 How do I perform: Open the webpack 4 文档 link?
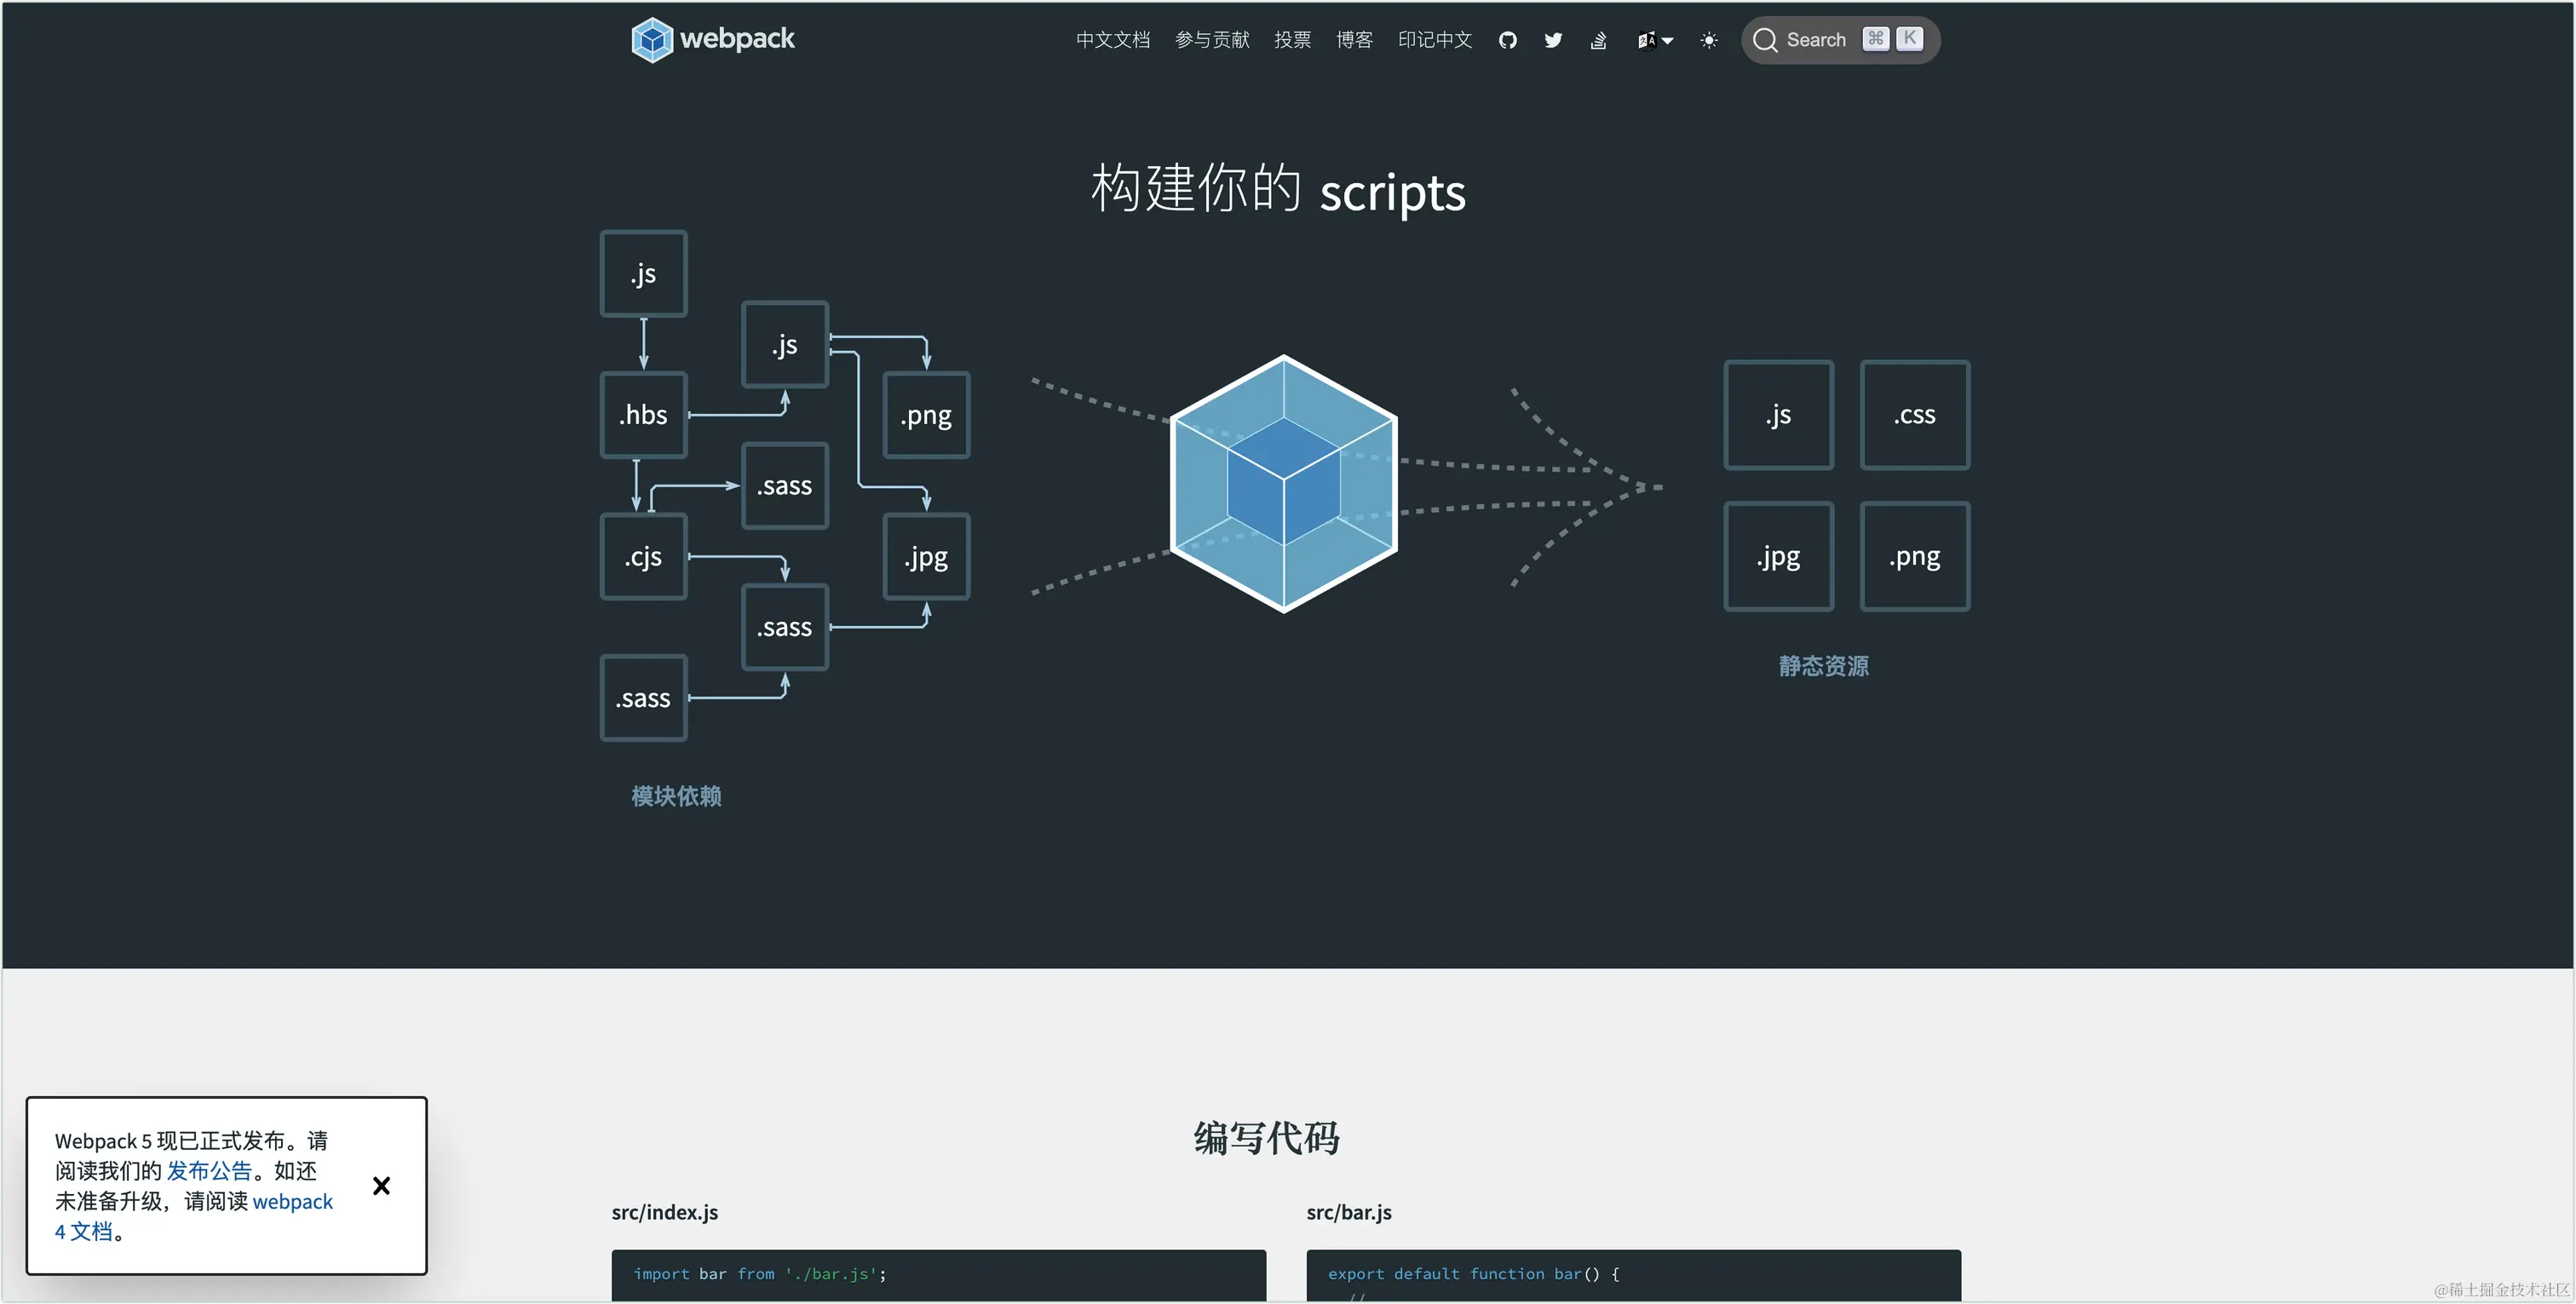(194, 1216)
